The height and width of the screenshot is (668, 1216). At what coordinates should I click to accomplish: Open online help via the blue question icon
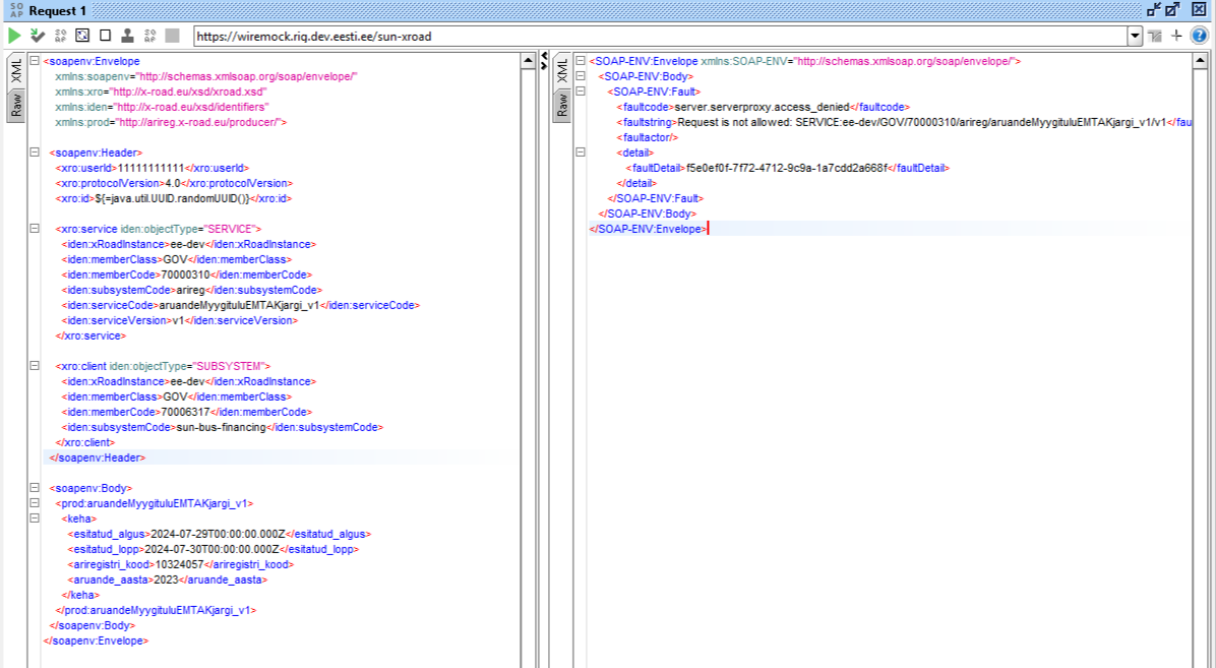point(1200,35)
